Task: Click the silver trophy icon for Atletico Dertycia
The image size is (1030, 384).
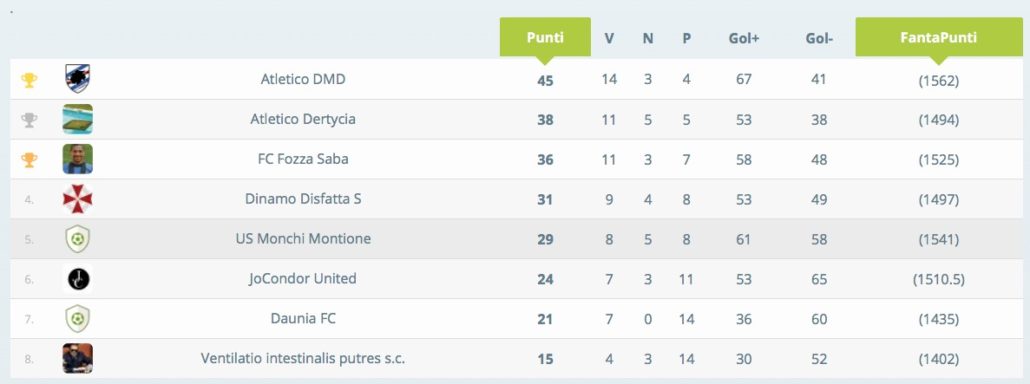Action: coord(29,120)
